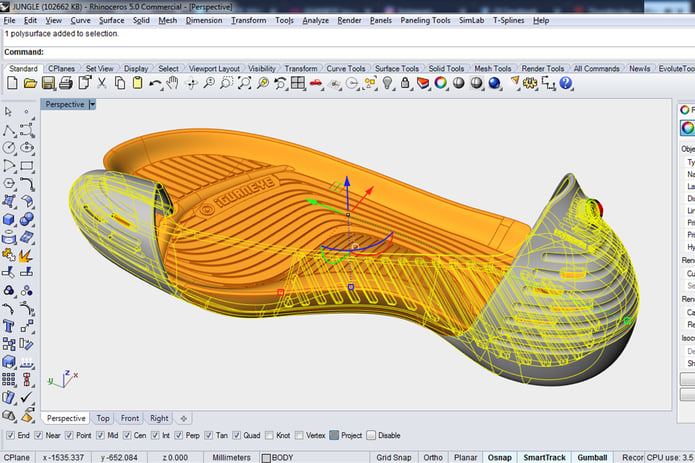Open the File menu

coord(9,20)
